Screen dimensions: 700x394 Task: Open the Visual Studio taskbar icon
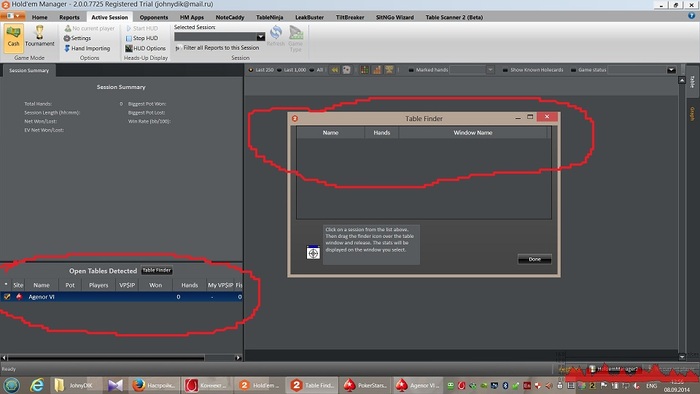(115, 385)
